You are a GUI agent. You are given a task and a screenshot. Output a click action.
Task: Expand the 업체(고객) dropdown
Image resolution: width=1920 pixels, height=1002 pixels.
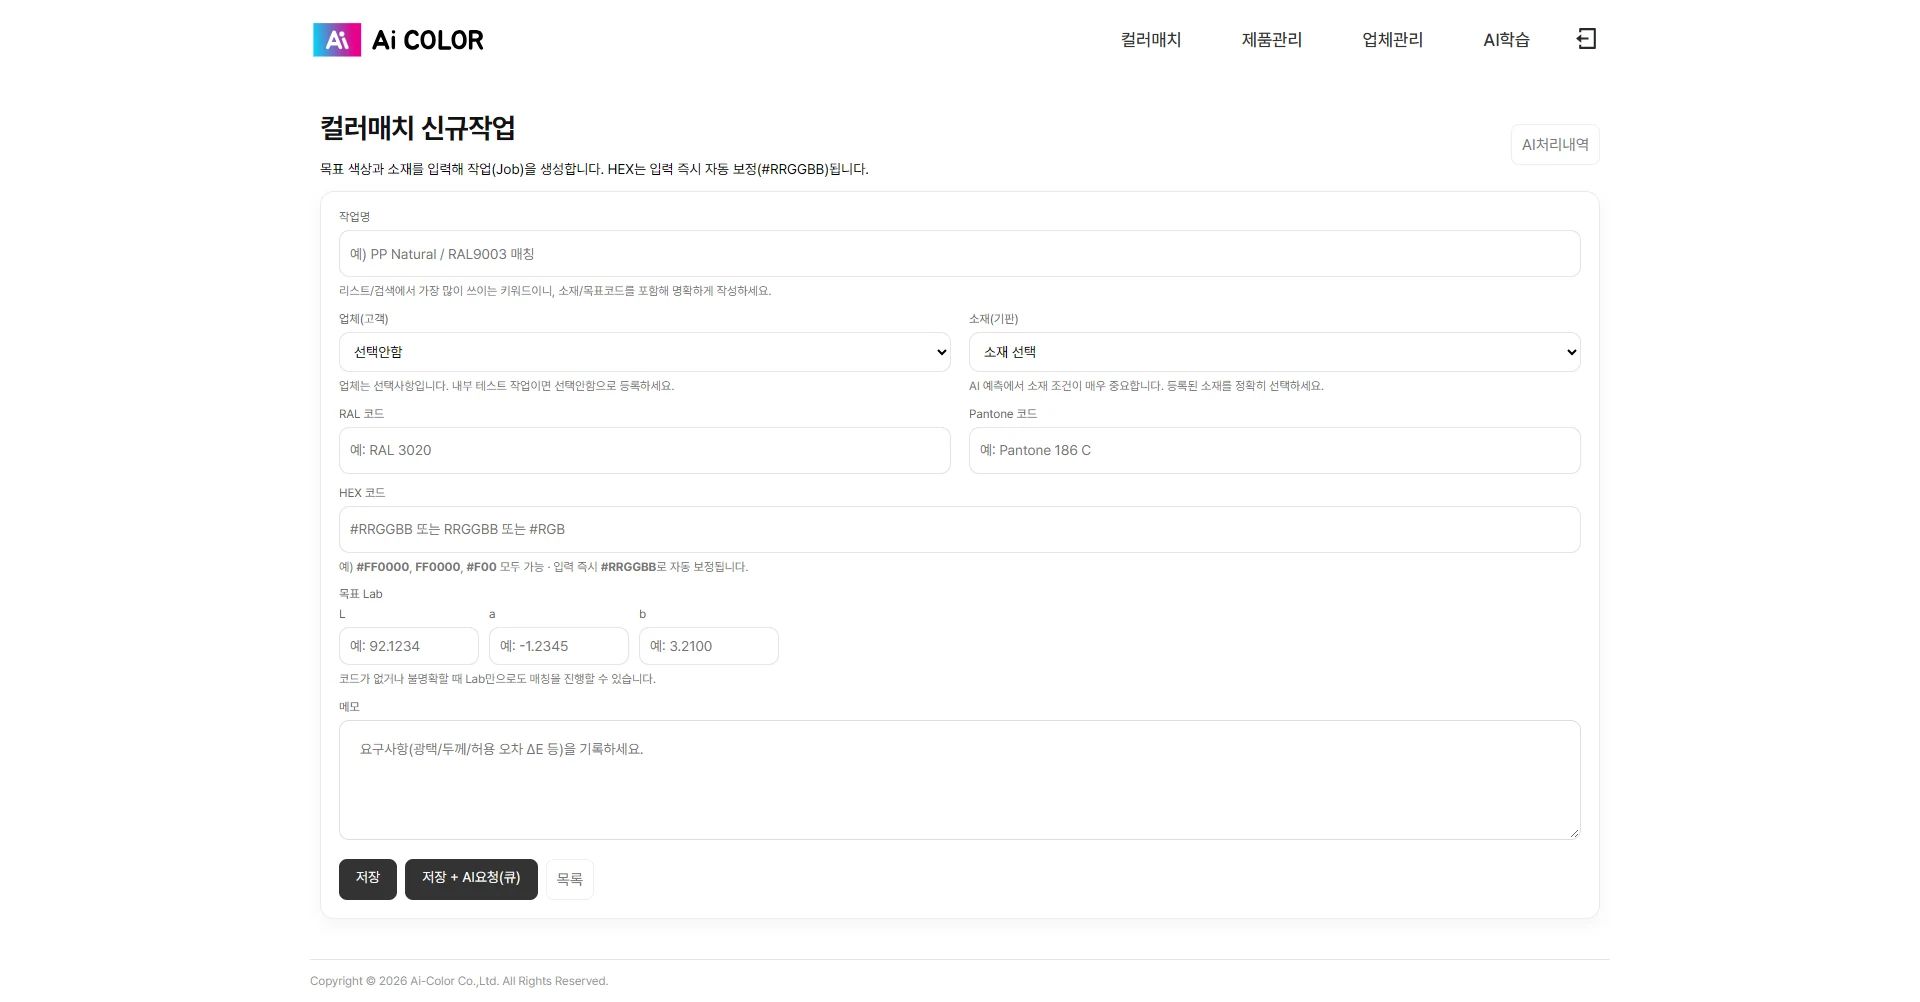click(x=645, y=352)
